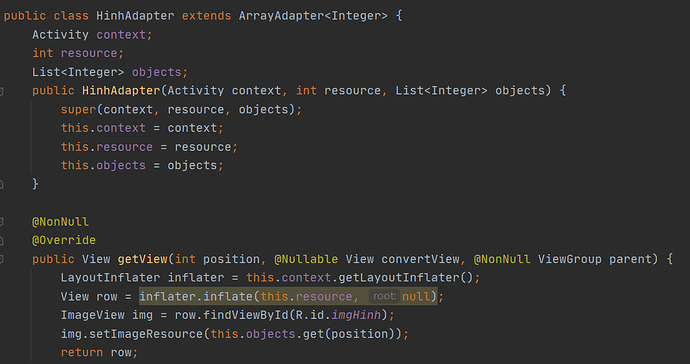Click the setImageResource method call
Viewport: 690px width, 364px height.
[147, 334]
